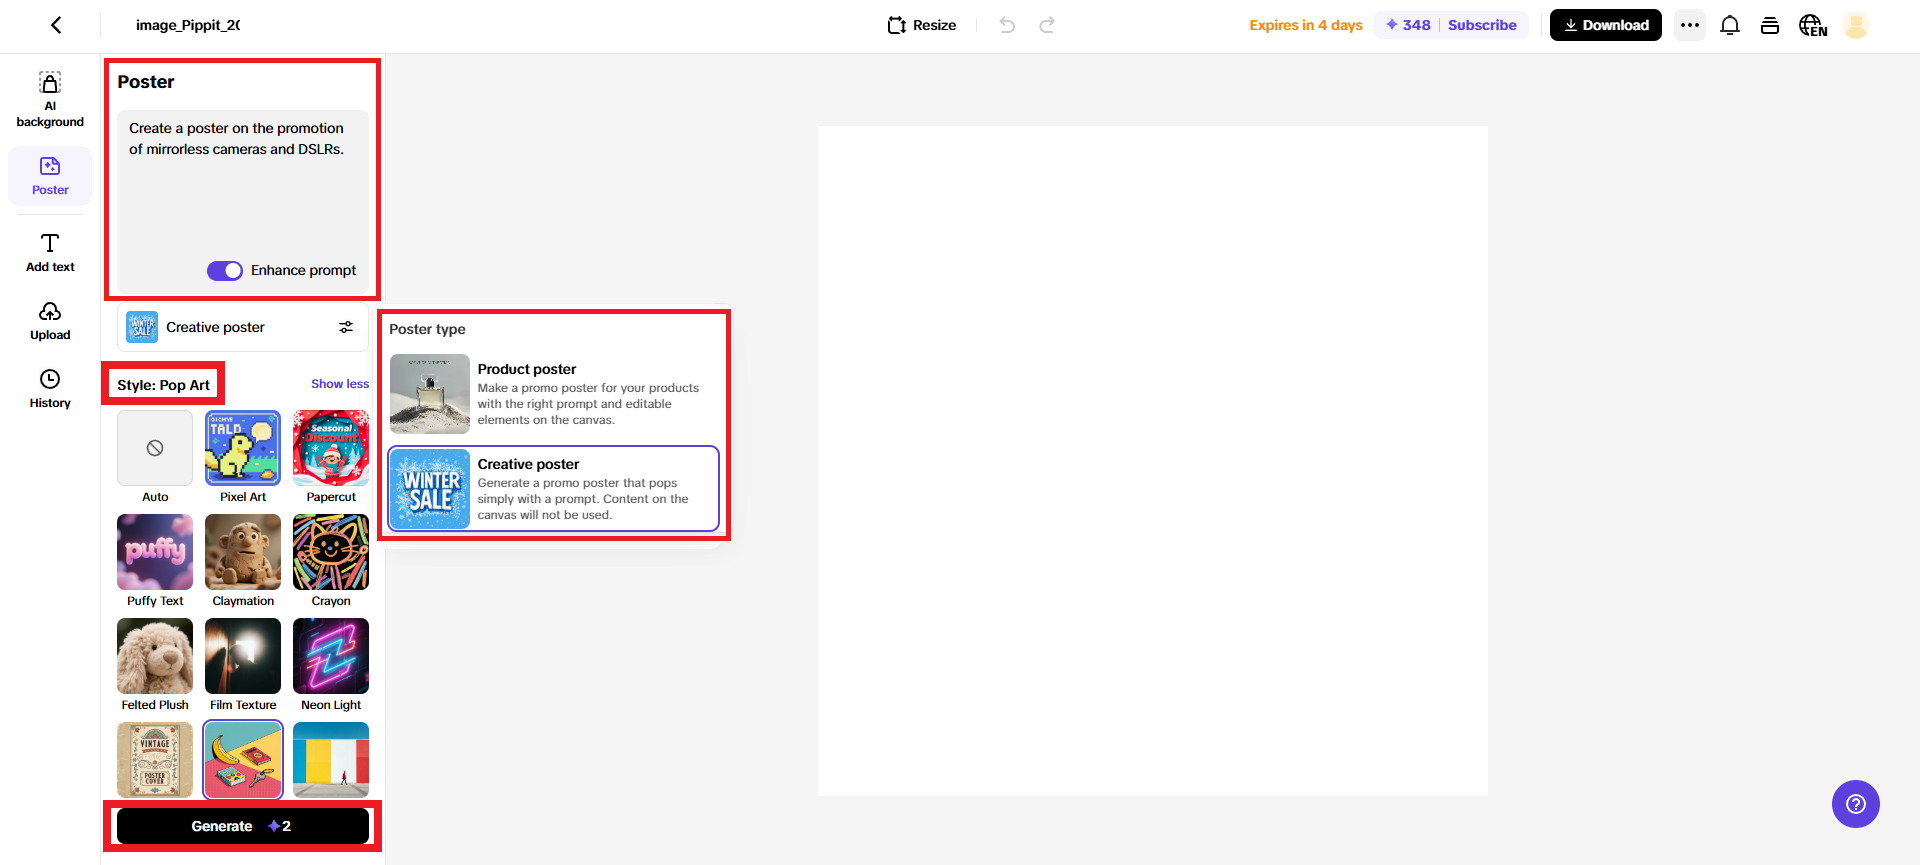This screenshot has width=1920, height=865.
Task: Change language with the globe icon
Action: [x=1812, y=25]
